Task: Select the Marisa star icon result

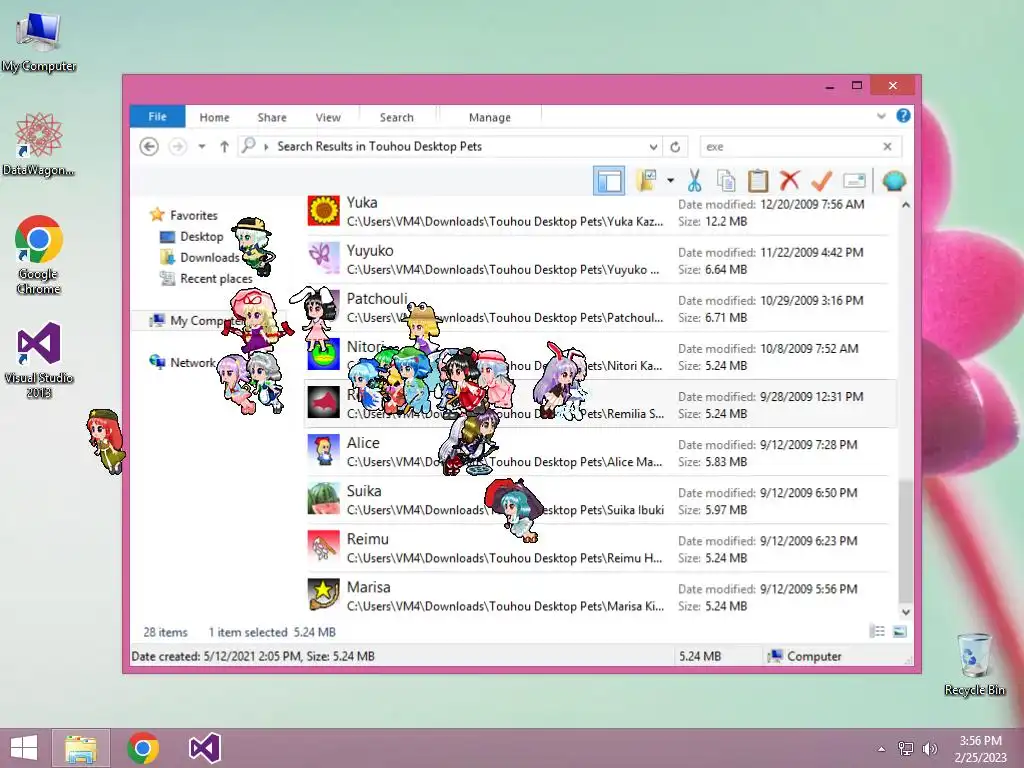Action: click(323, 595)
